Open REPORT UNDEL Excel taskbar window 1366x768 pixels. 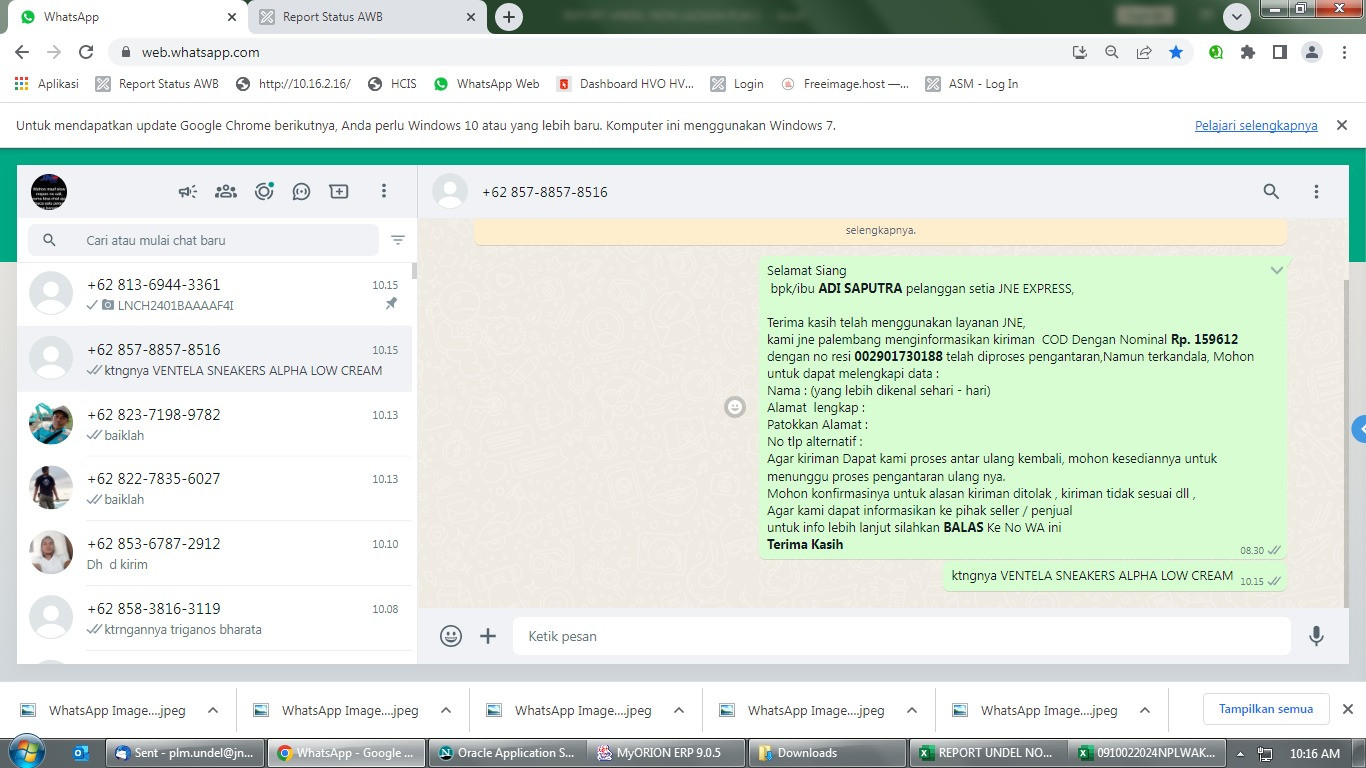tap(988, 753)
